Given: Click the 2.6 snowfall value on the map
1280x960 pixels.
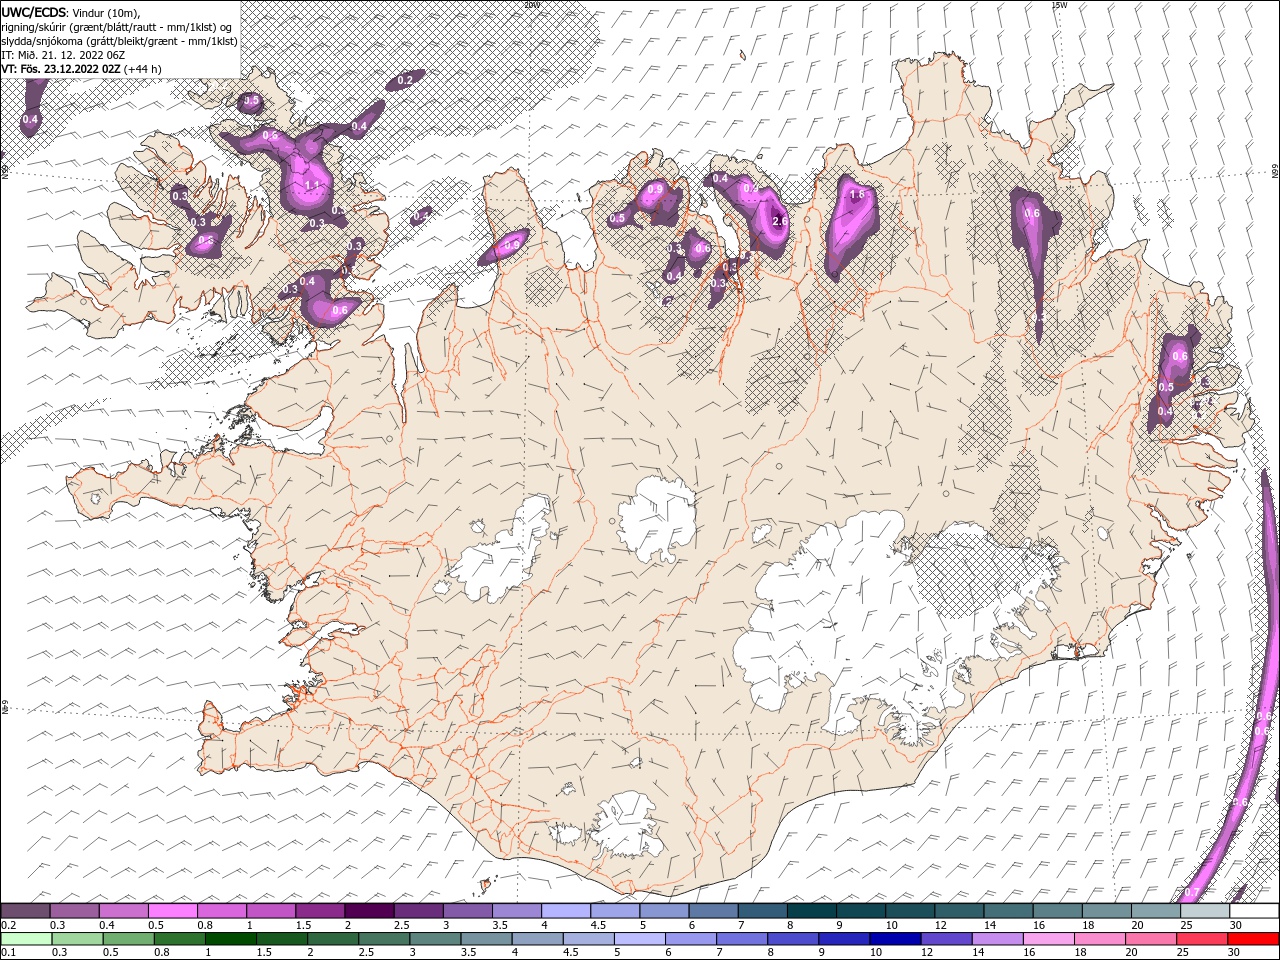Looking at the screenshot, I should (780, 221).
